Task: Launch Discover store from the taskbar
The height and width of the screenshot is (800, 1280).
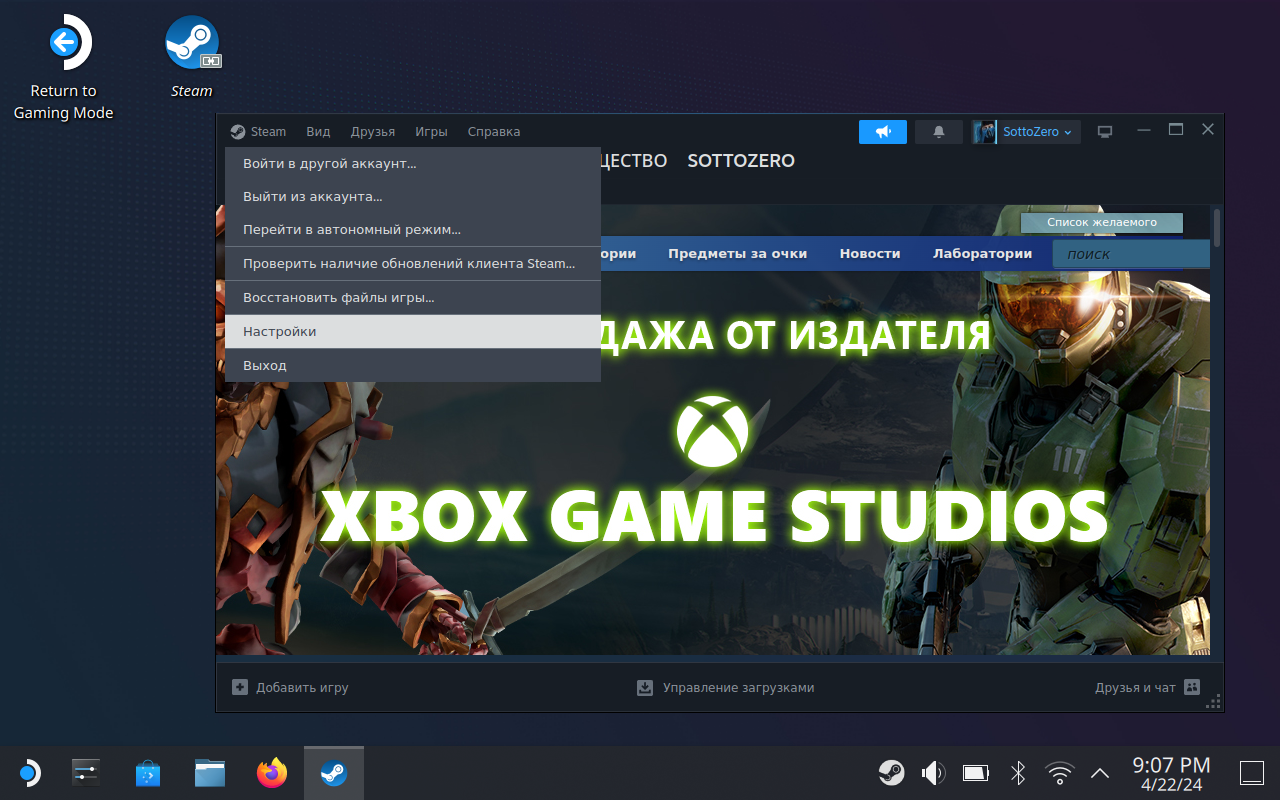Action: pos(148,773)
